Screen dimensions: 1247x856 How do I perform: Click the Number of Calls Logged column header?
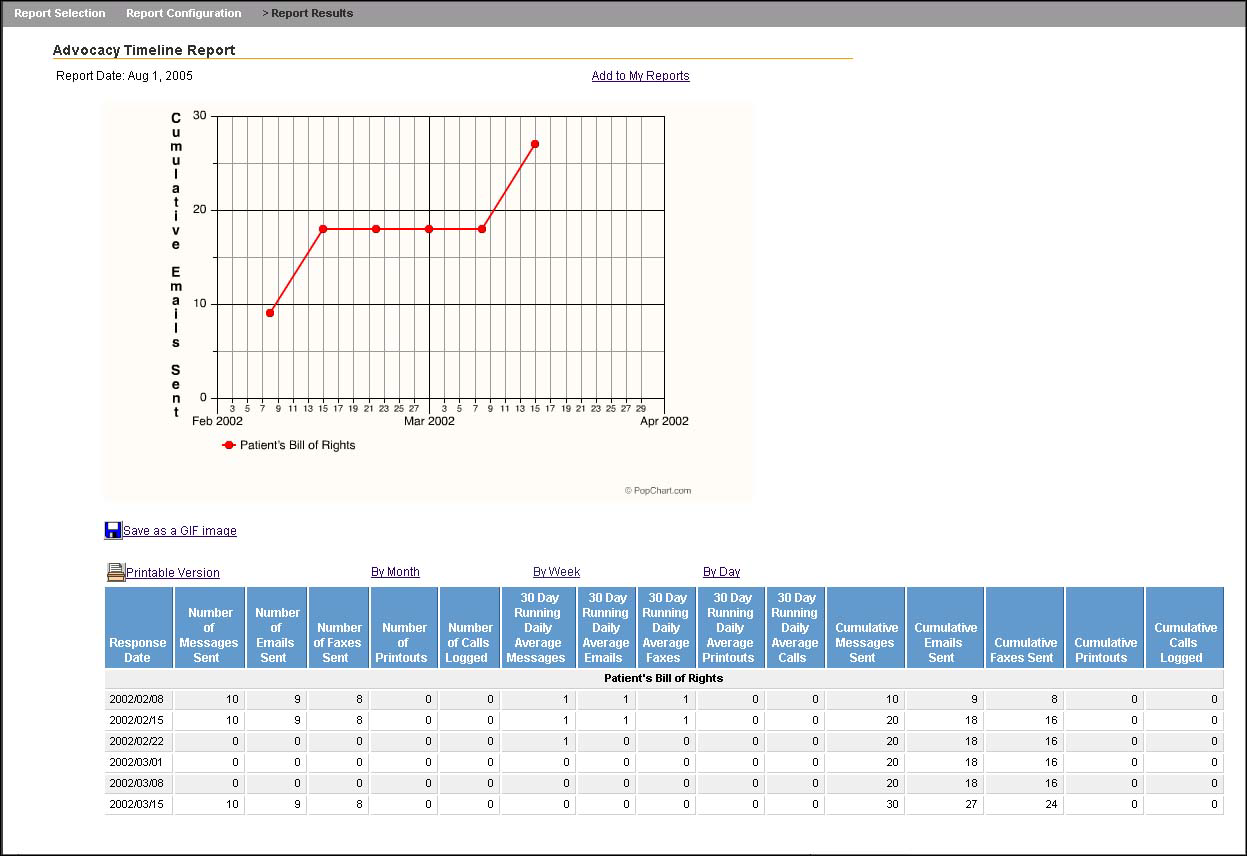pyautogui.click(x=470, y=627)
